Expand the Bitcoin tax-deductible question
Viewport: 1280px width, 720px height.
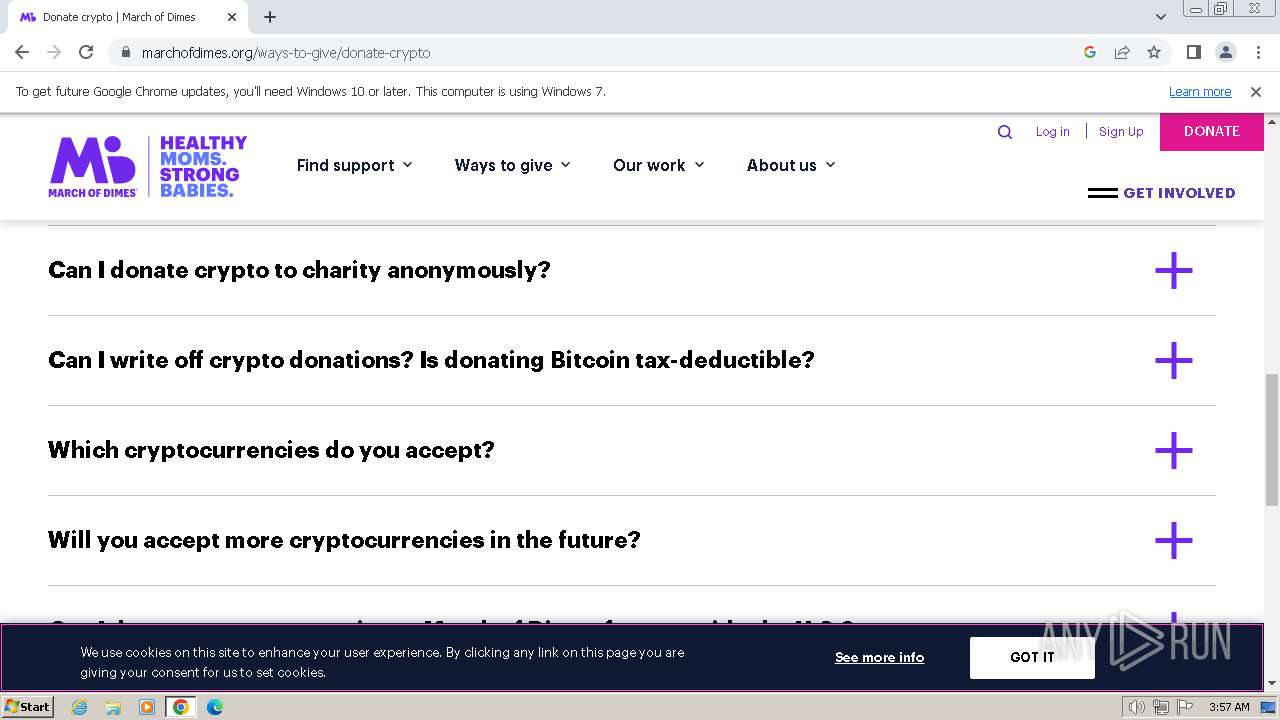click(1173, 361)
